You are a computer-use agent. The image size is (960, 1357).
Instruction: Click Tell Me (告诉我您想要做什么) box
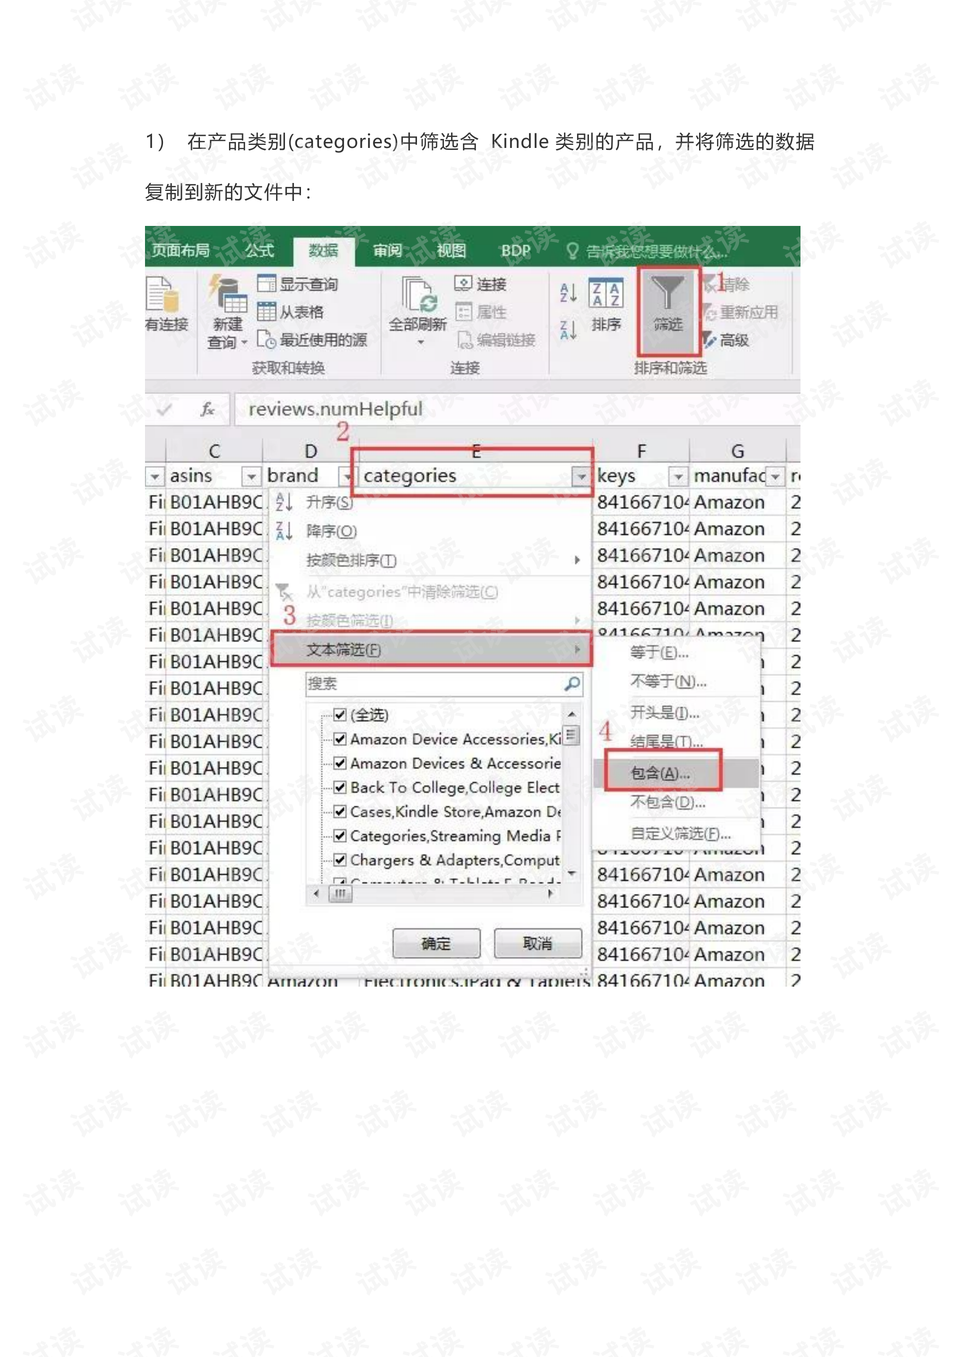point(658,251)
